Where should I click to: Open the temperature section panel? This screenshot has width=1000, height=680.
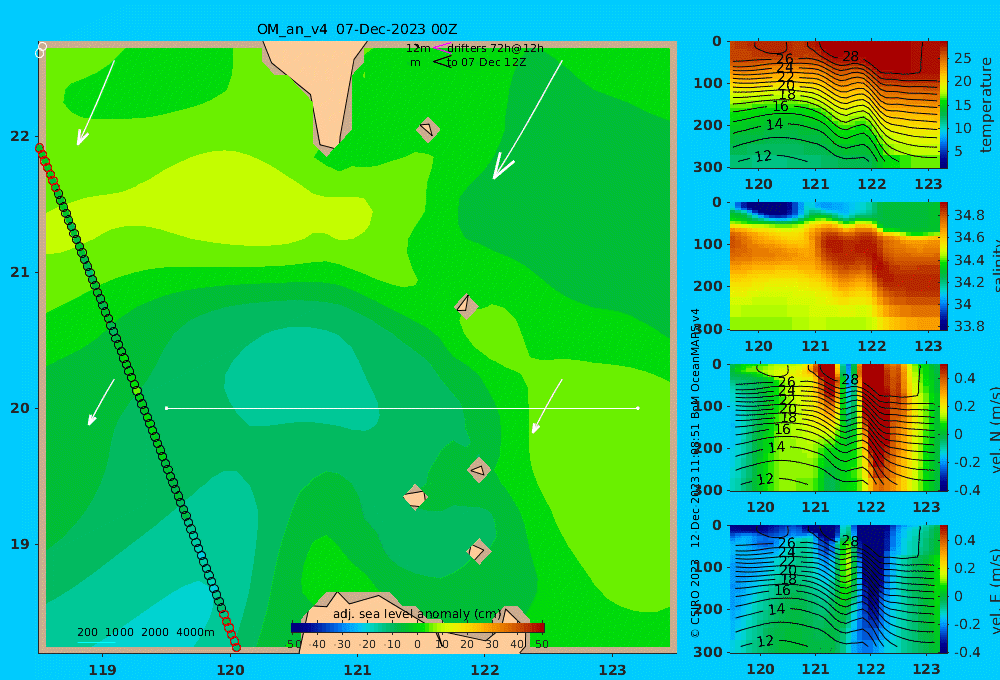(x=834, y=105)
